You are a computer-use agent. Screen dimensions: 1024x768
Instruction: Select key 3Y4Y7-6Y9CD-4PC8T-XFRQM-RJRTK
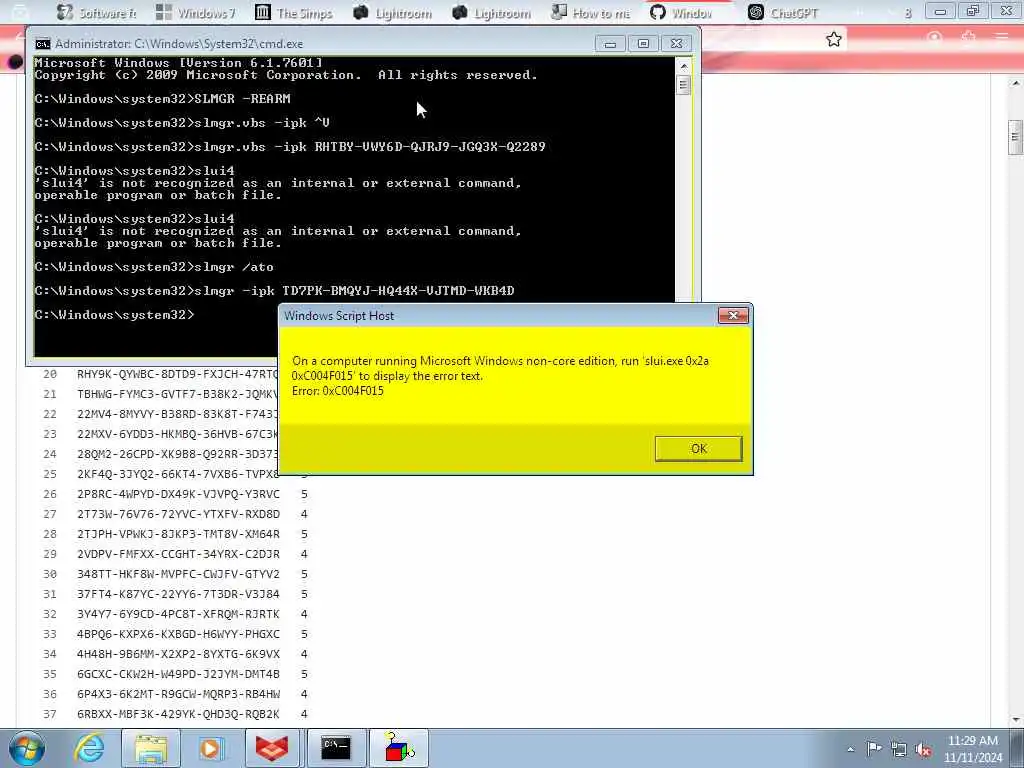(x=178, y=615)
